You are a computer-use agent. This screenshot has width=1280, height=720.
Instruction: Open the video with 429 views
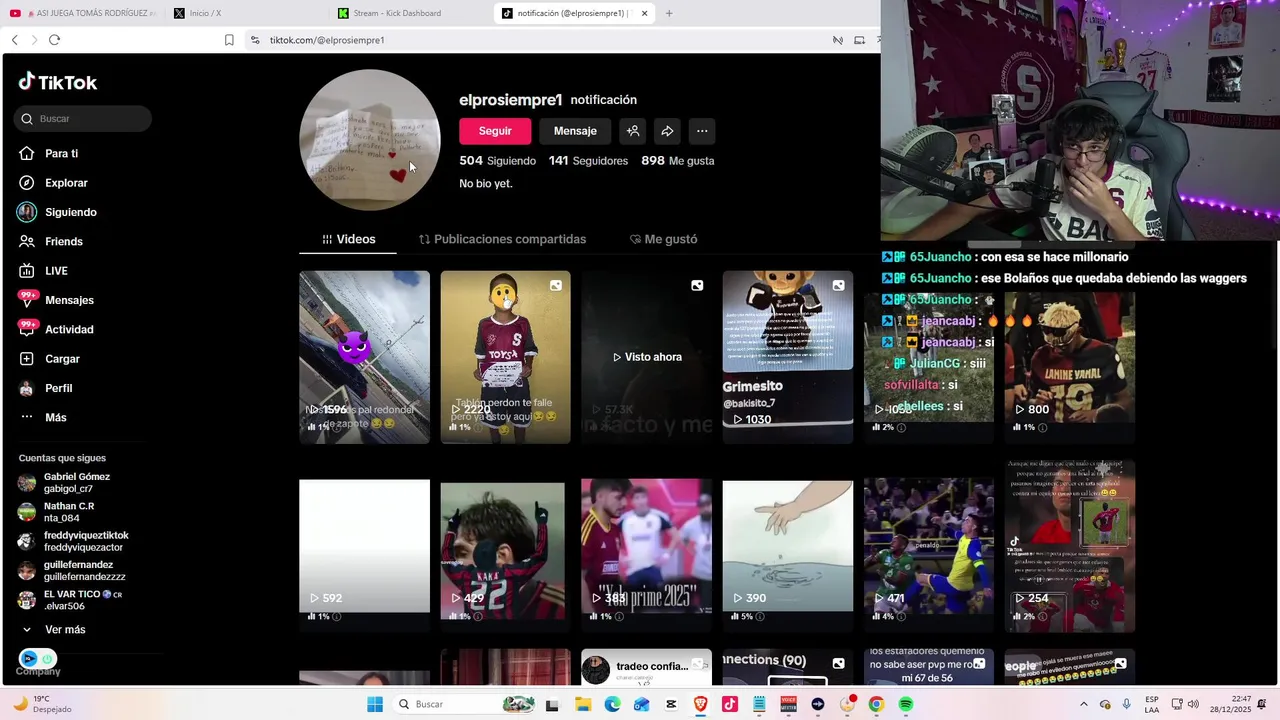505,546
